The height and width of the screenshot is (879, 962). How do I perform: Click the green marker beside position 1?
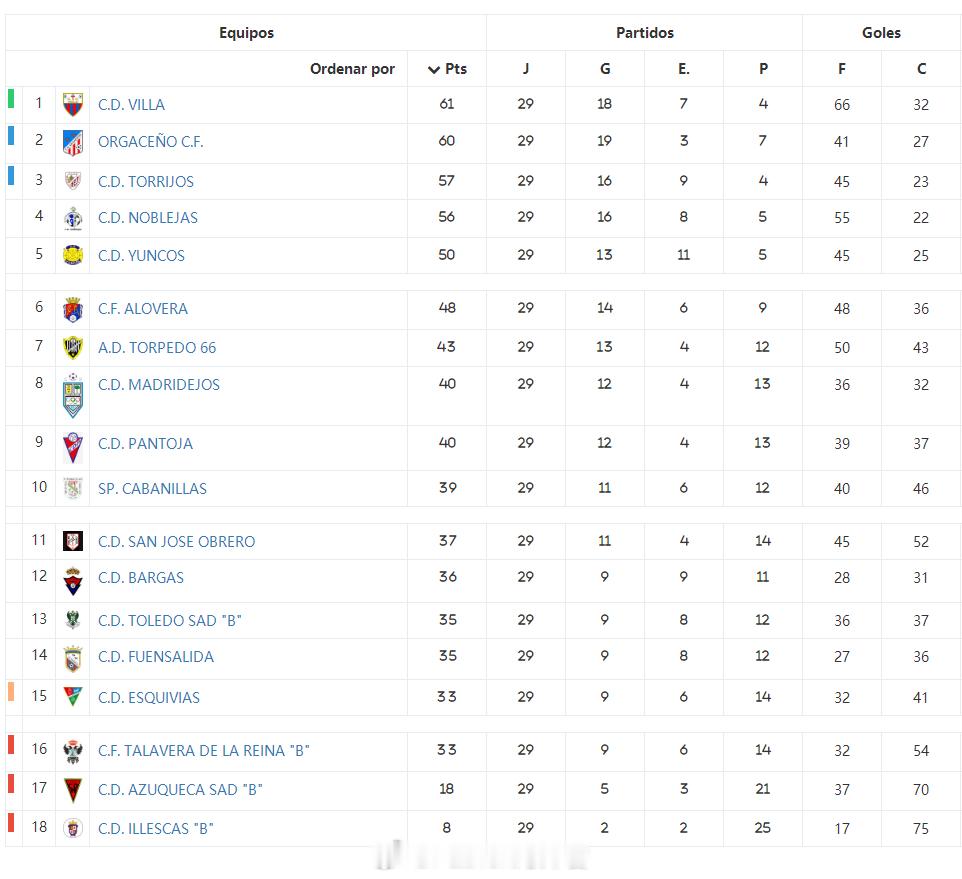point(11,98)
